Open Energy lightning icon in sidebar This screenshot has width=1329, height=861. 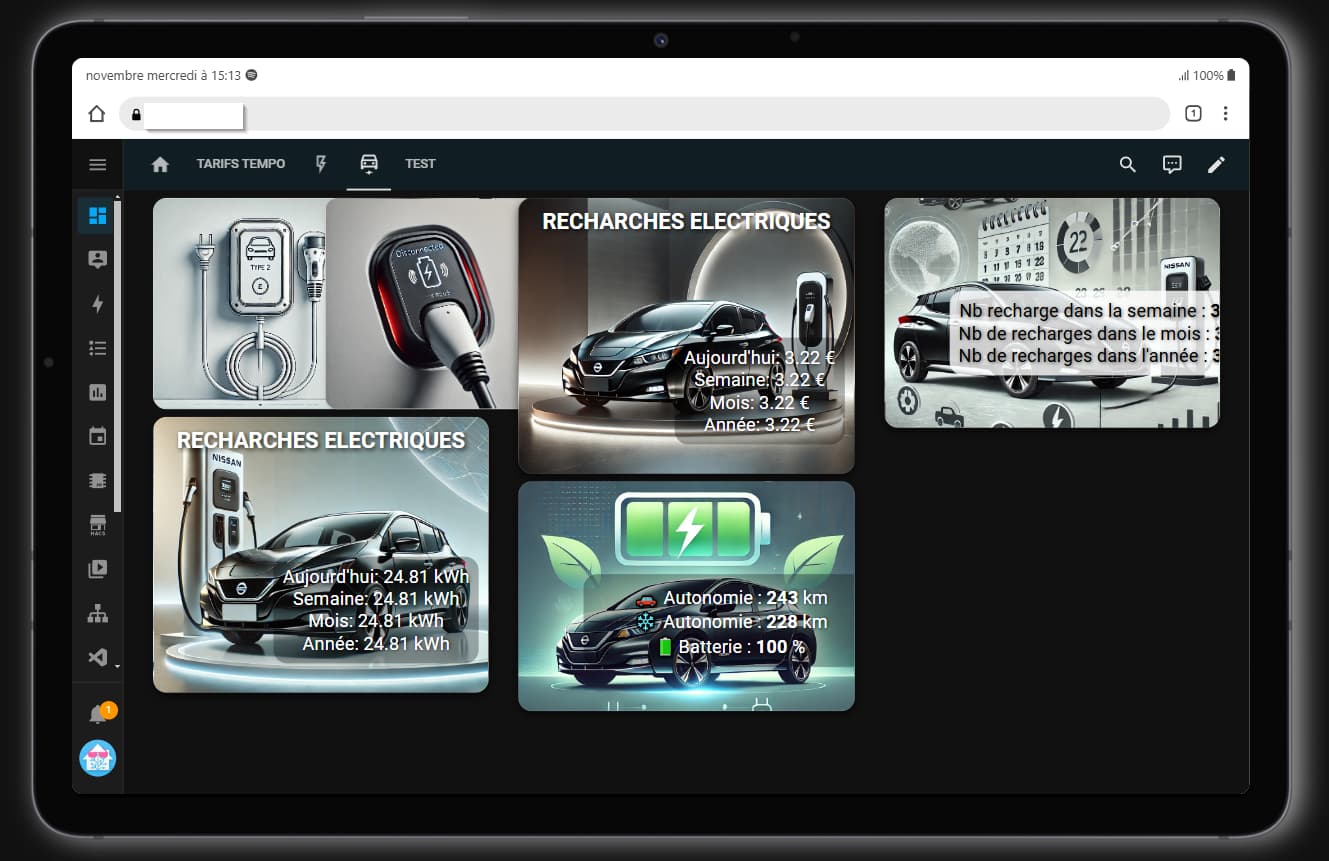pyautogui.click(x=97, y=304)
